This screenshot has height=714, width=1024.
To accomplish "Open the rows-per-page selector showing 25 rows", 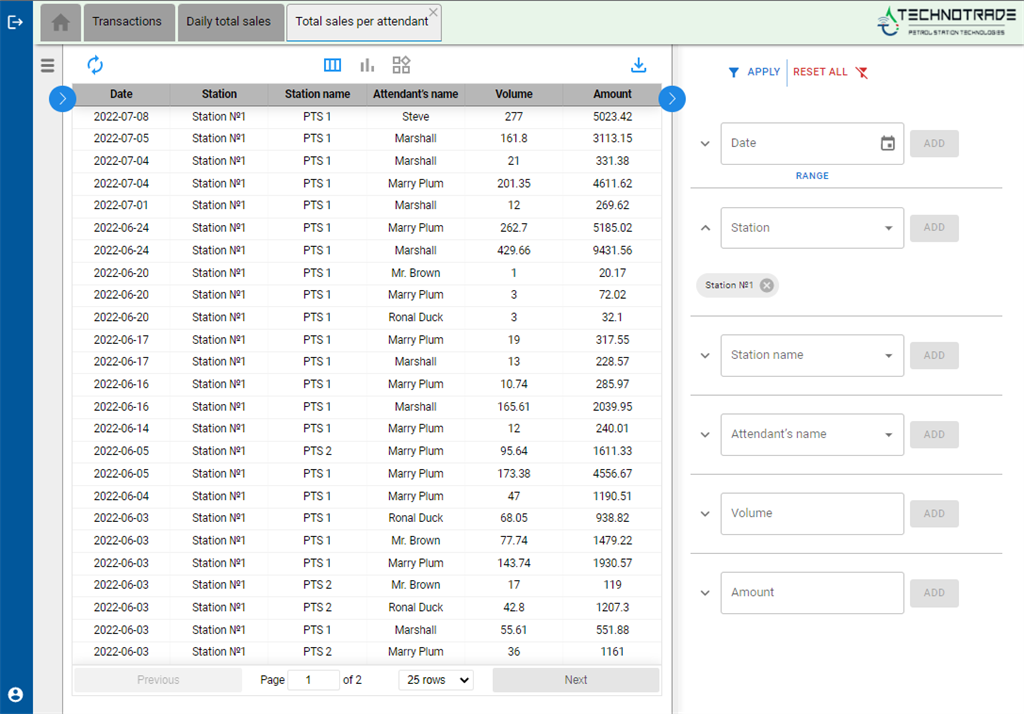I will click(435, 680).
